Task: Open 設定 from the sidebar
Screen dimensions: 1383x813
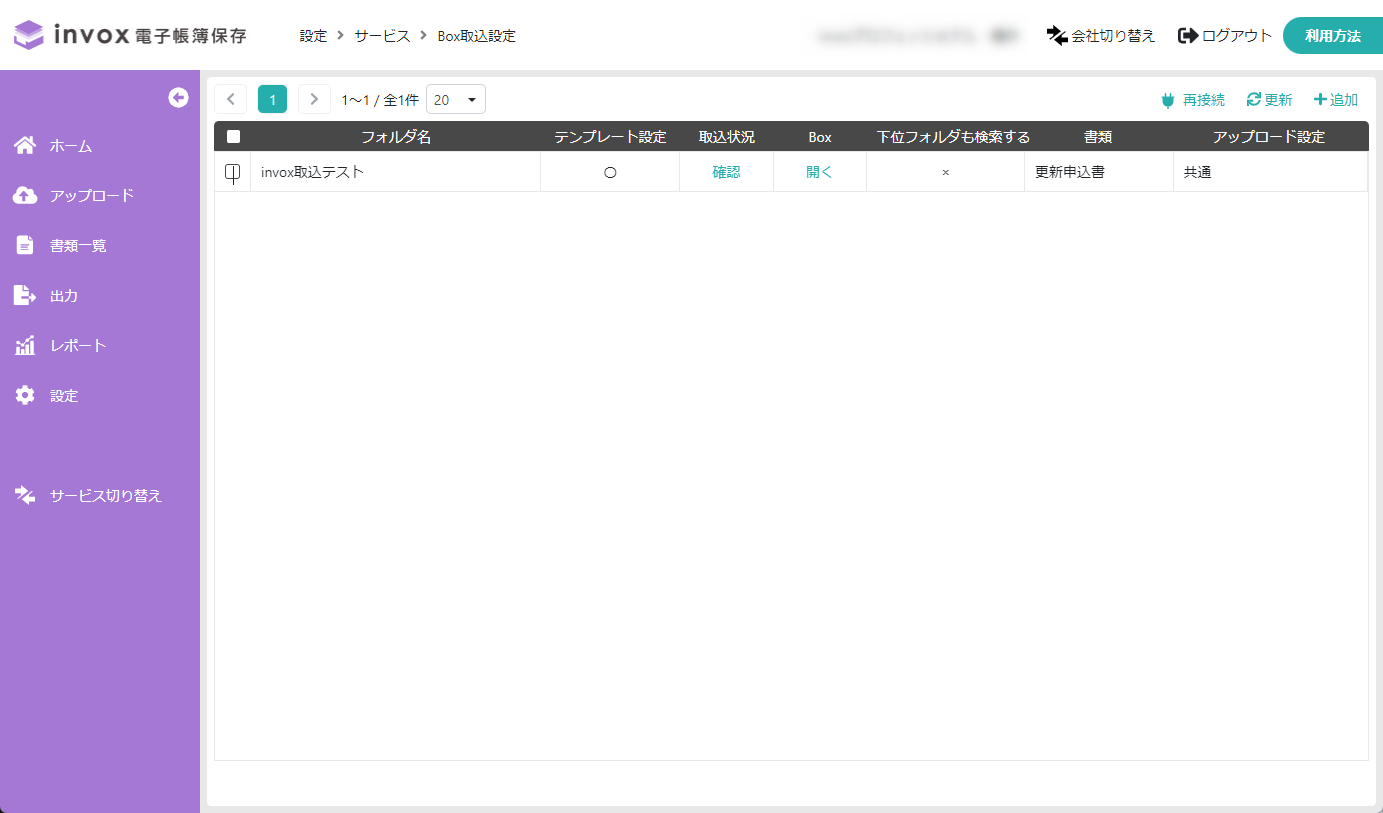Action: [63, 394]
